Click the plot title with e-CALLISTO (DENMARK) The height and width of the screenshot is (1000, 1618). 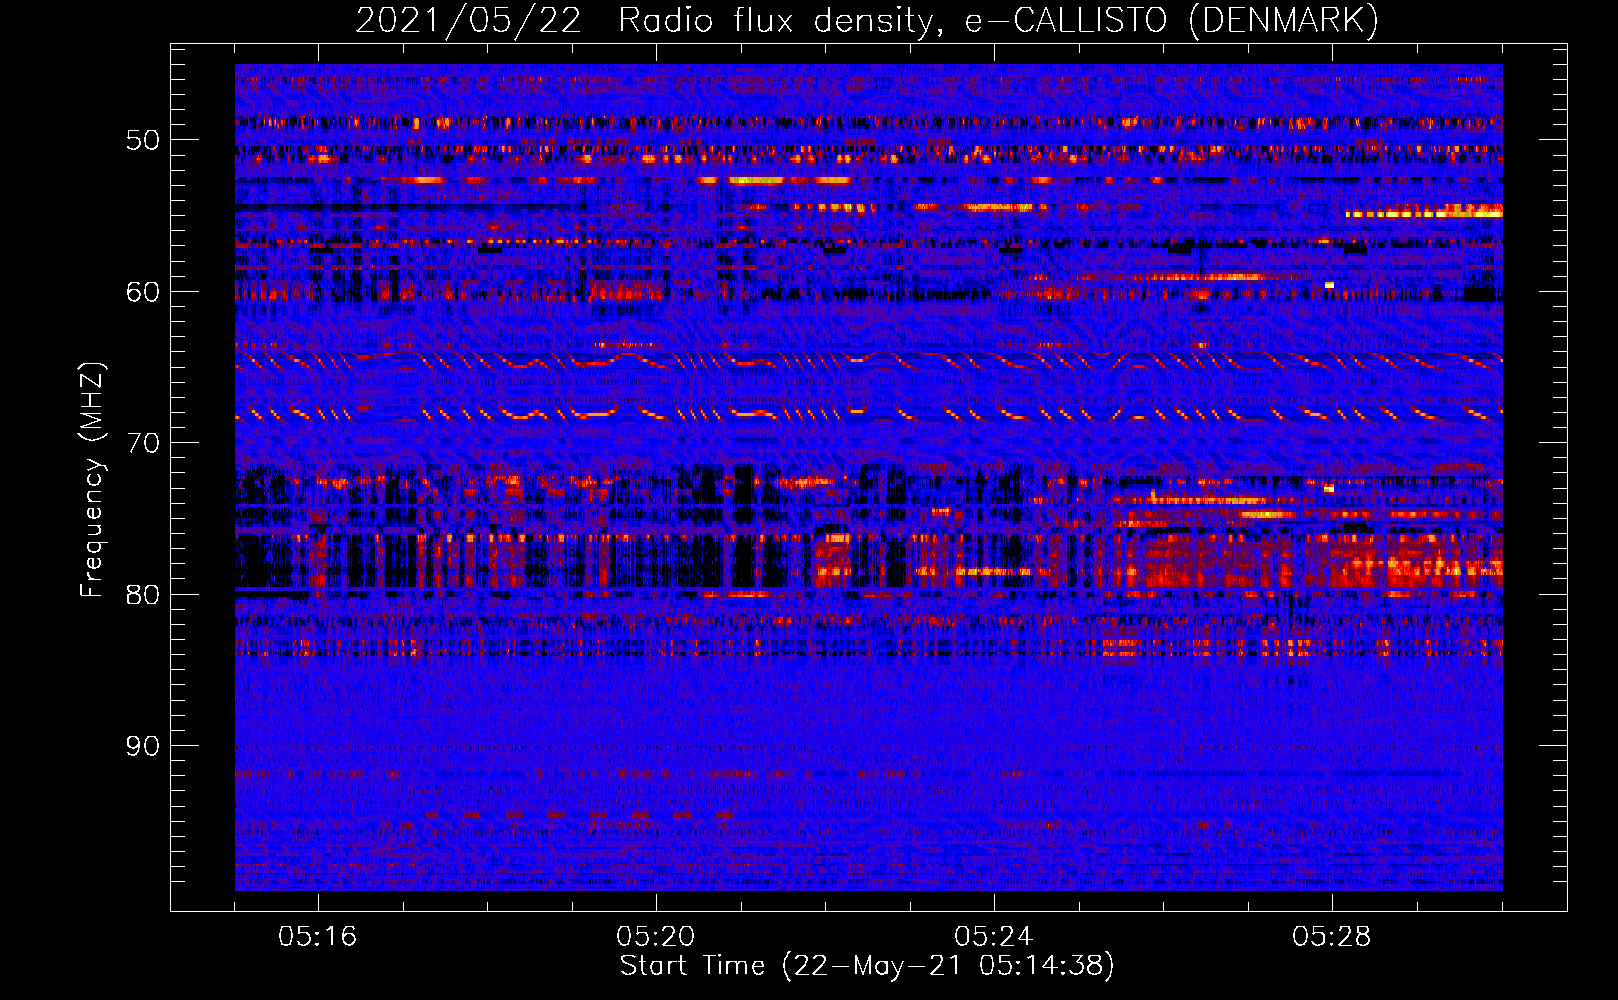(867, 21)
